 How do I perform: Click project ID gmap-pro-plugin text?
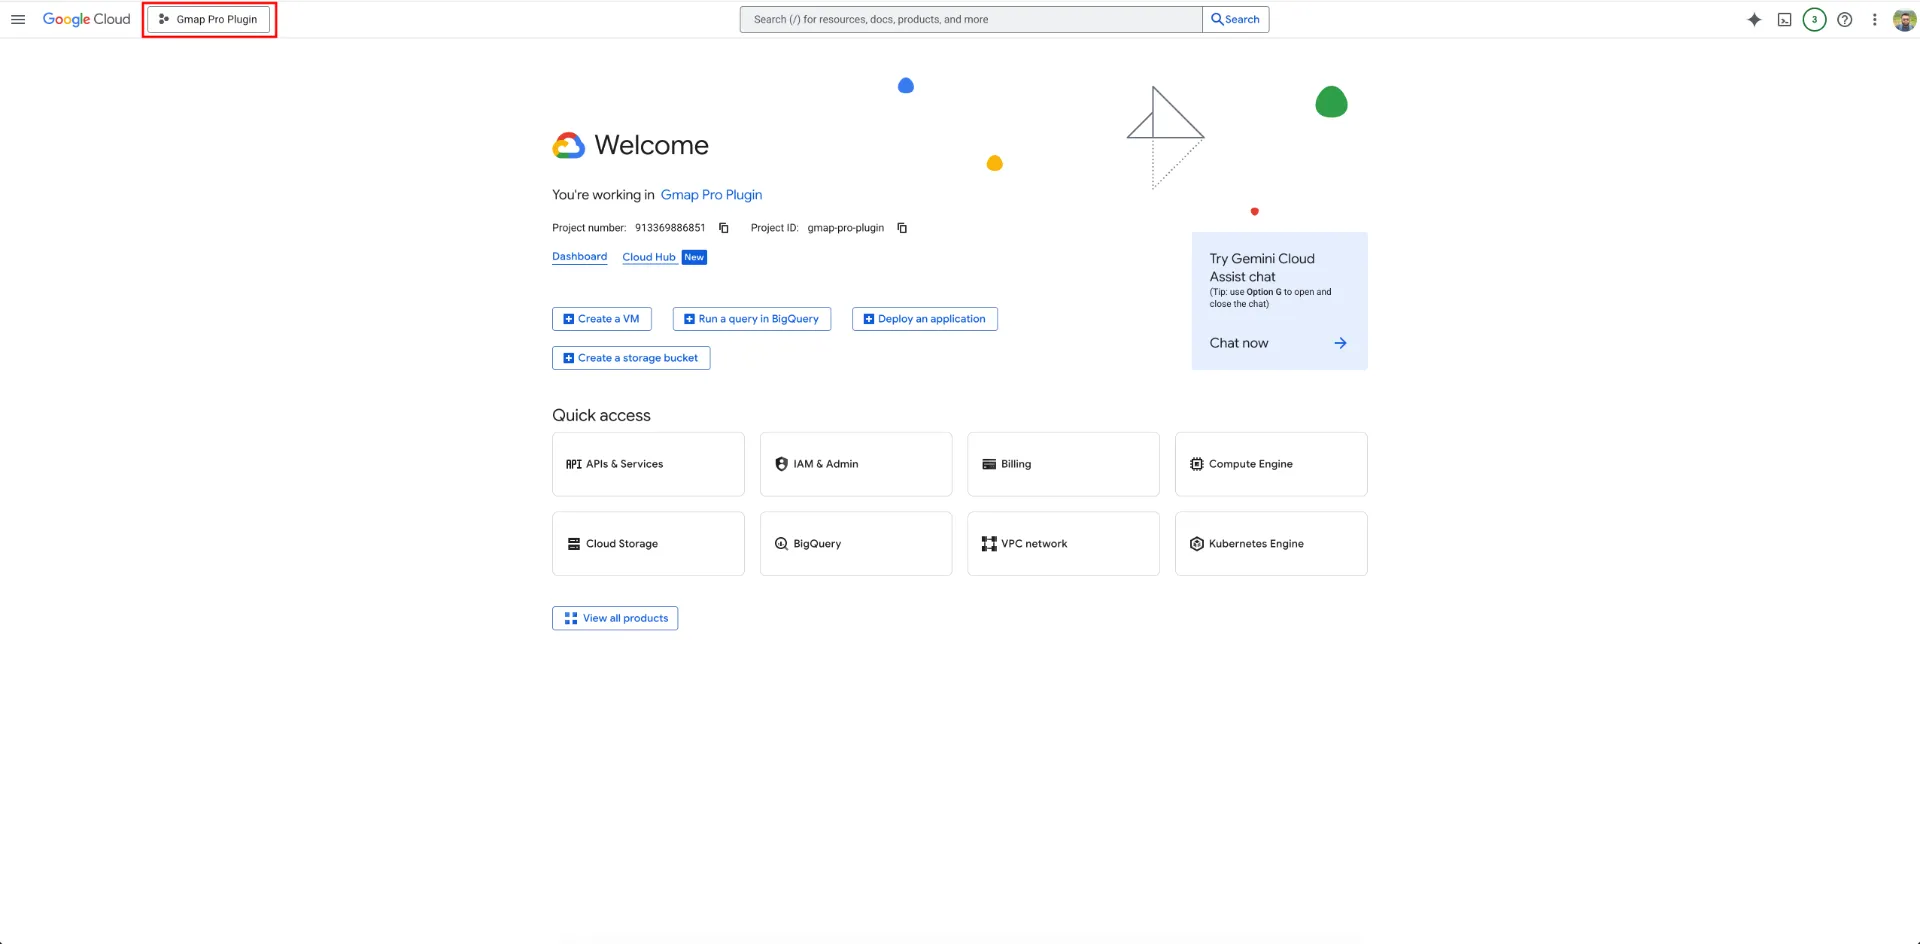coord(846,228)
